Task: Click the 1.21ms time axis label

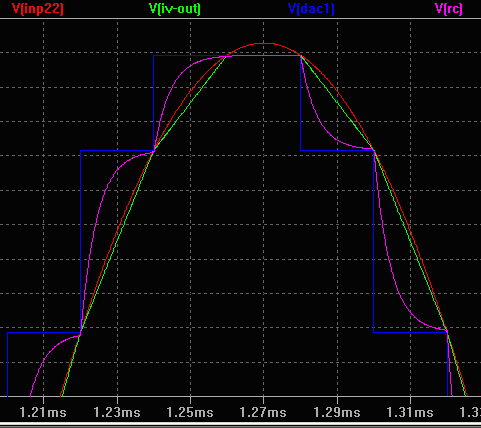Action: tap(43, 413)
